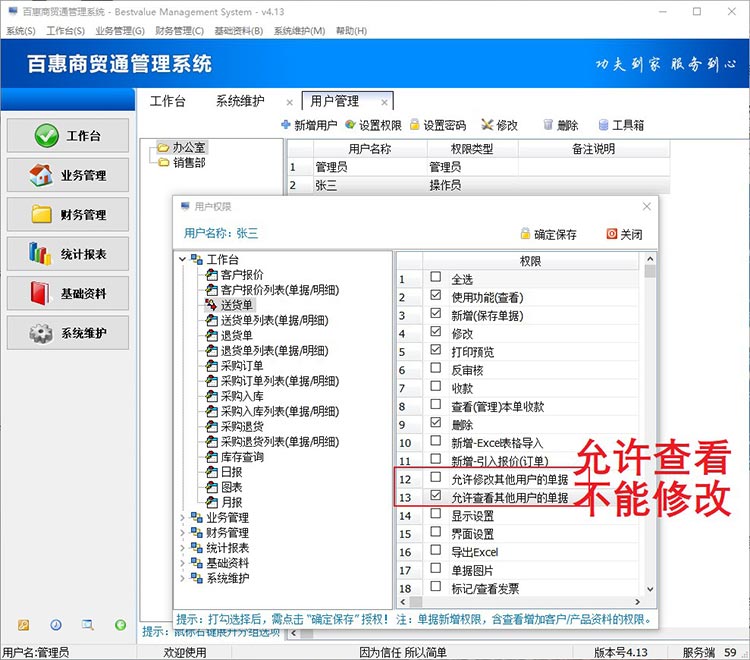This screenshot has height=660, width=750.
Task: Click the green round icon at sidebar bottom
Action: coord(121,625)
